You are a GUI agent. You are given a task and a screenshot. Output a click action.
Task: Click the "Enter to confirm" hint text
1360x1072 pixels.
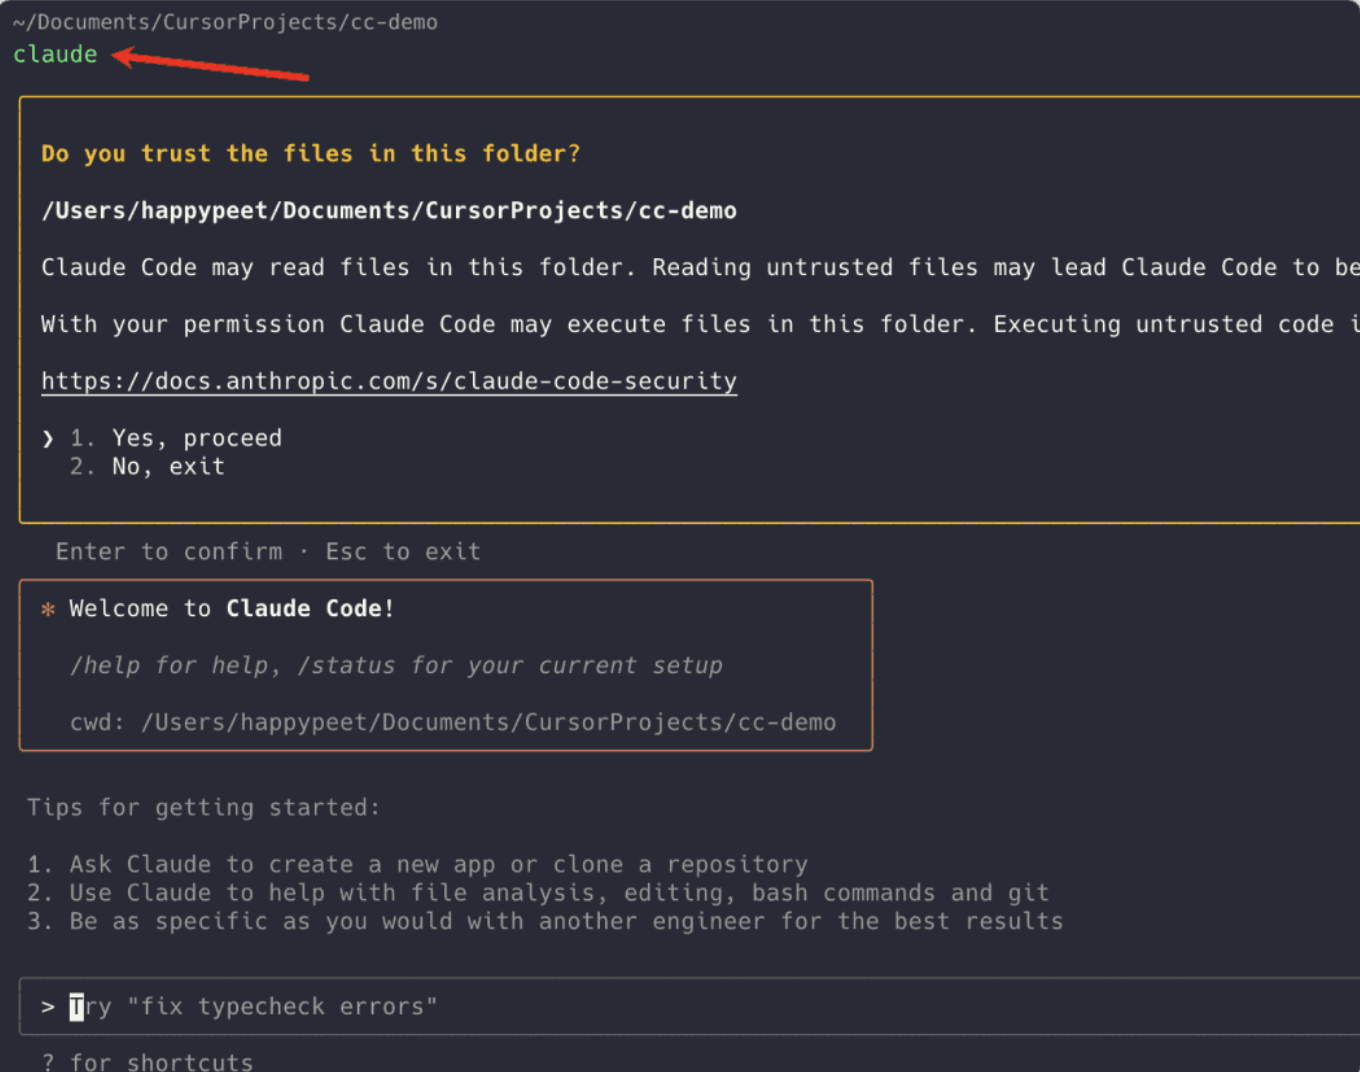tap(169, 552)
